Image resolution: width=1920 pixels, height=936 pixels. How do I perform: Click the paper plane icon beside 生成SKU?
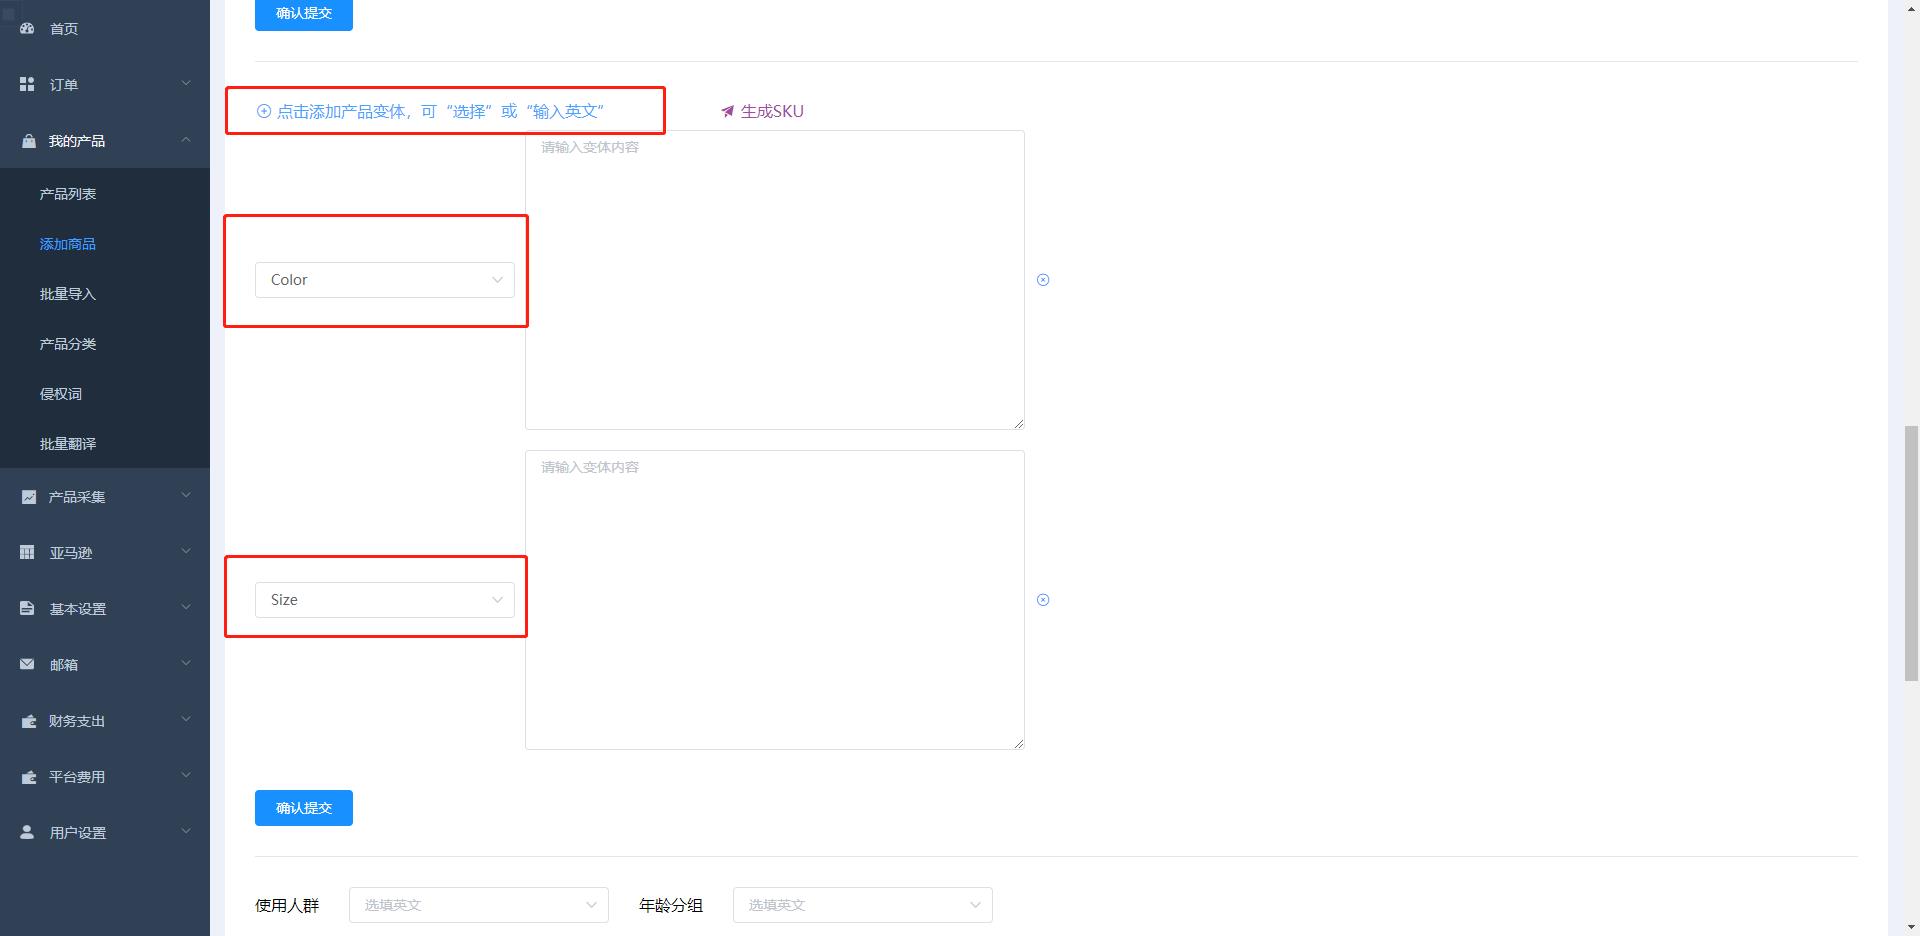tap(727, 112)
